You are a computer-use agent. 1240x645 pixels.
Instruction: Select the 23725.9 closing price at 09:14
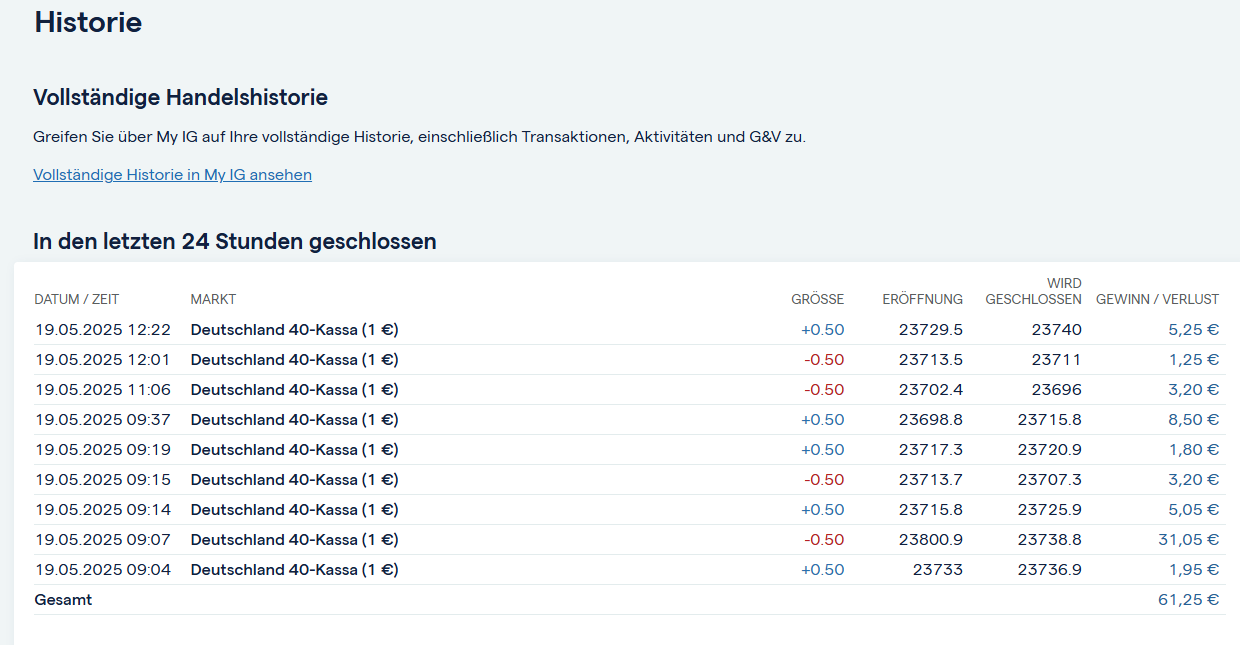(x=1049, y=510)
